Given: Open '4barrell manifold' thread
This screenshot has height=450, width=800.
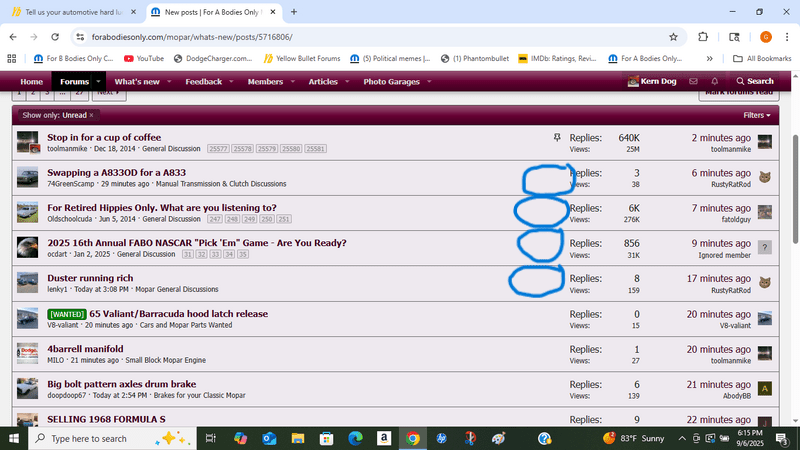Looking at the screenshot, I should [x=85, y=349].
